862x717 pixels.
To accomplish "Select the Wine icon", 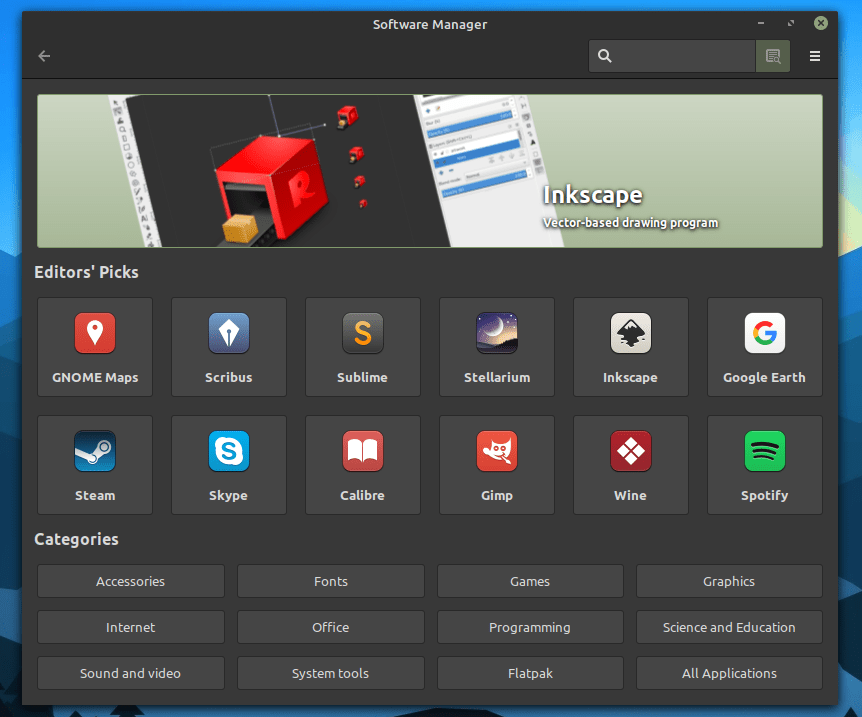I will (x=630, y=465).
